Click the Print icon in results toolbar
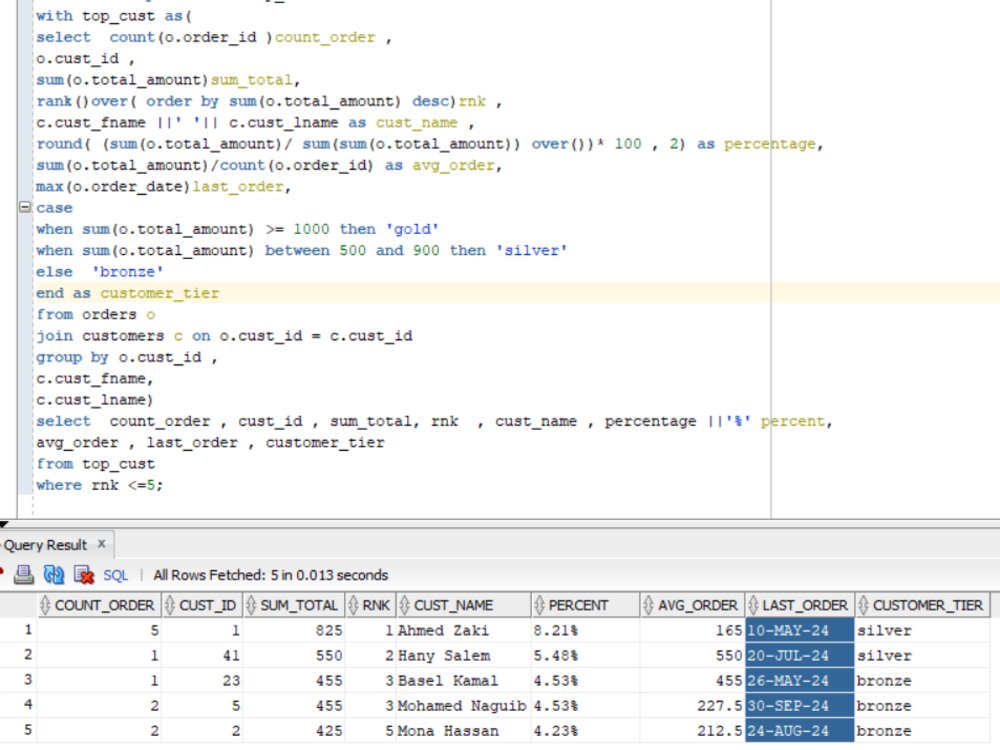This screenshot has height=750, width=1000. tap(24, 575)
